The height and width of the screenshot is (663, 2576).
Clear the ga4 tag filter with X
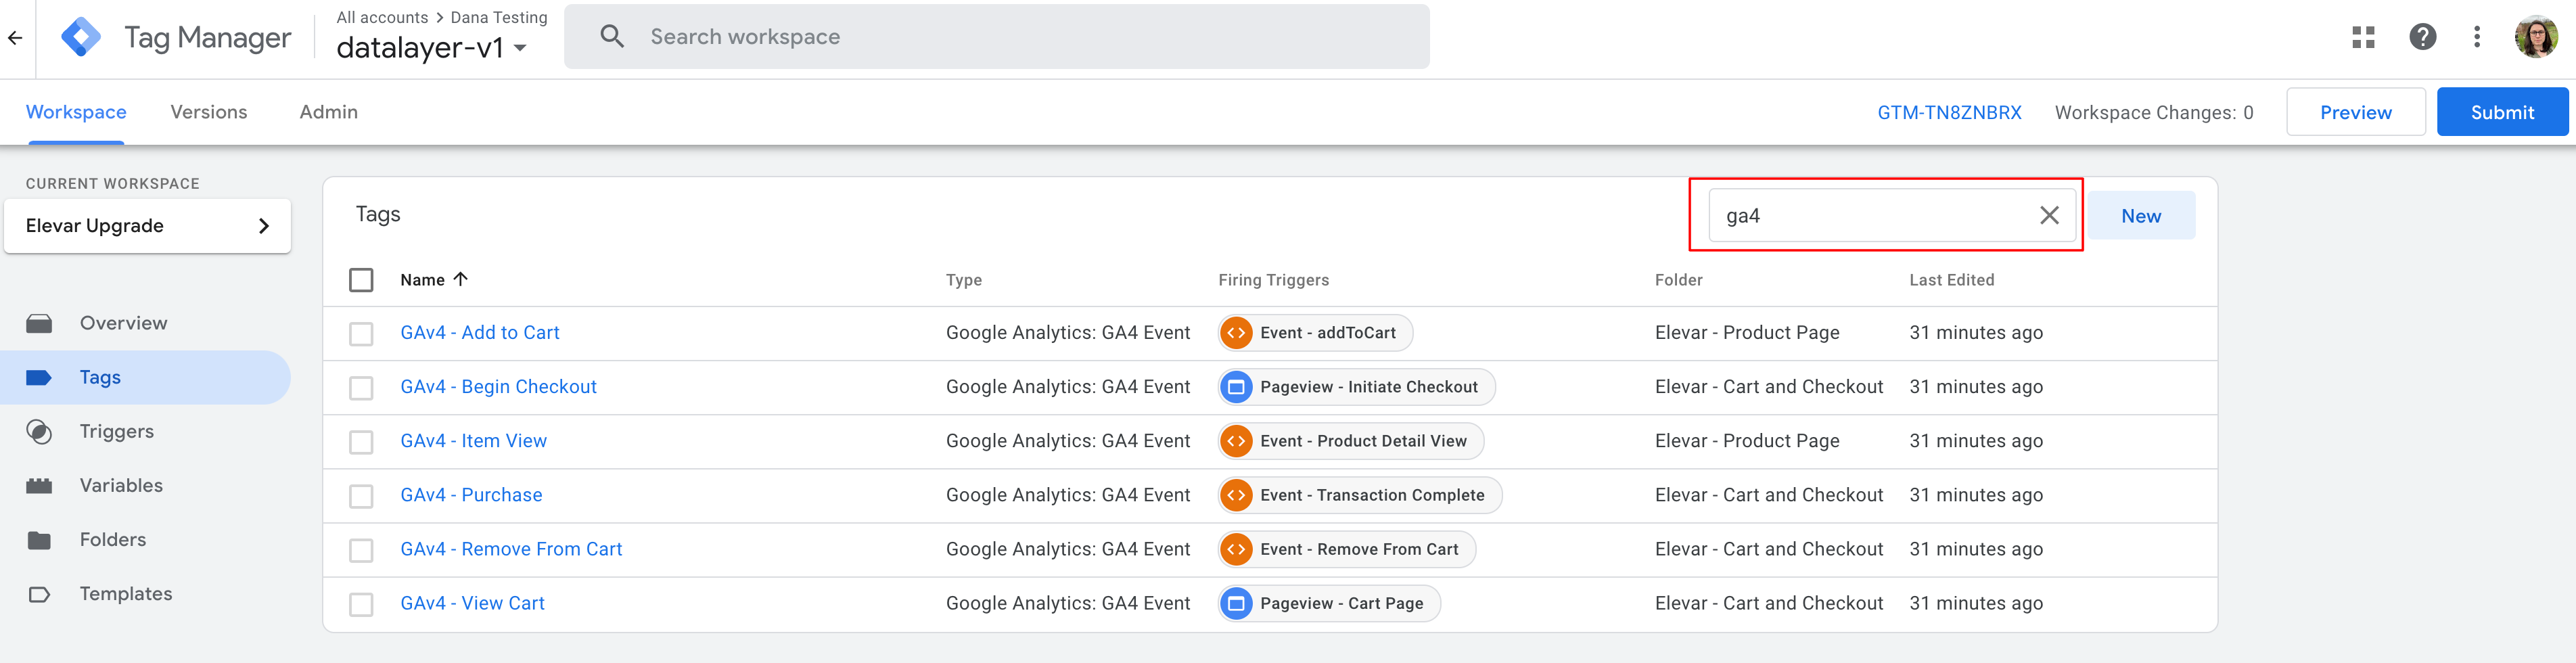tap(2048, 215)
